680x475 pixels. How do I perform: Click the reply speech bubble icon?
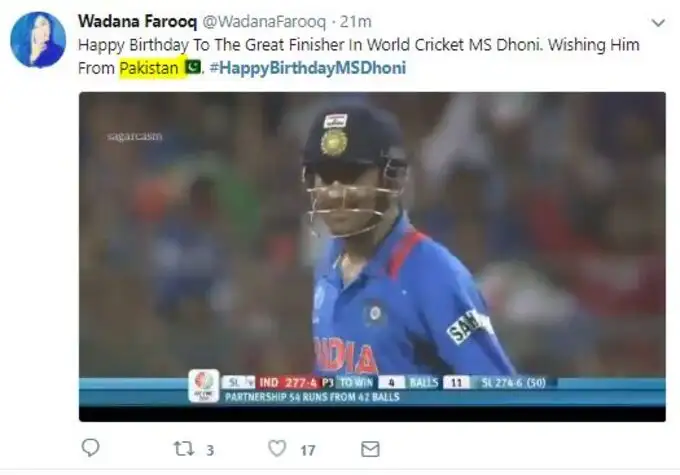(90, 448)
